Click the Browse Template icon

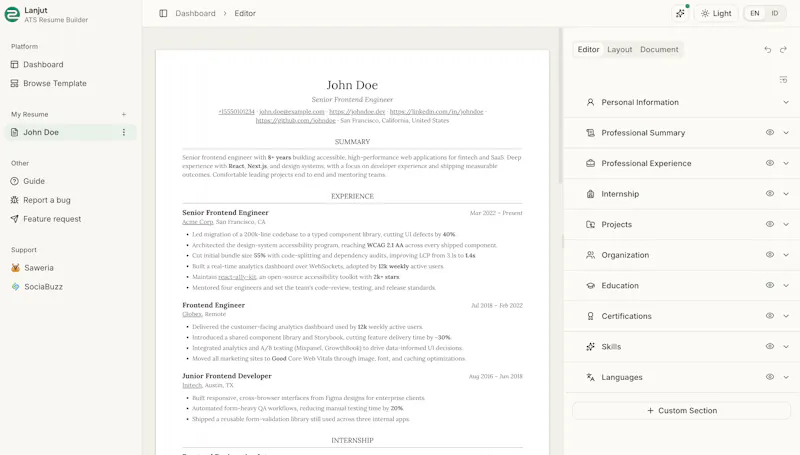coord(14,83)
